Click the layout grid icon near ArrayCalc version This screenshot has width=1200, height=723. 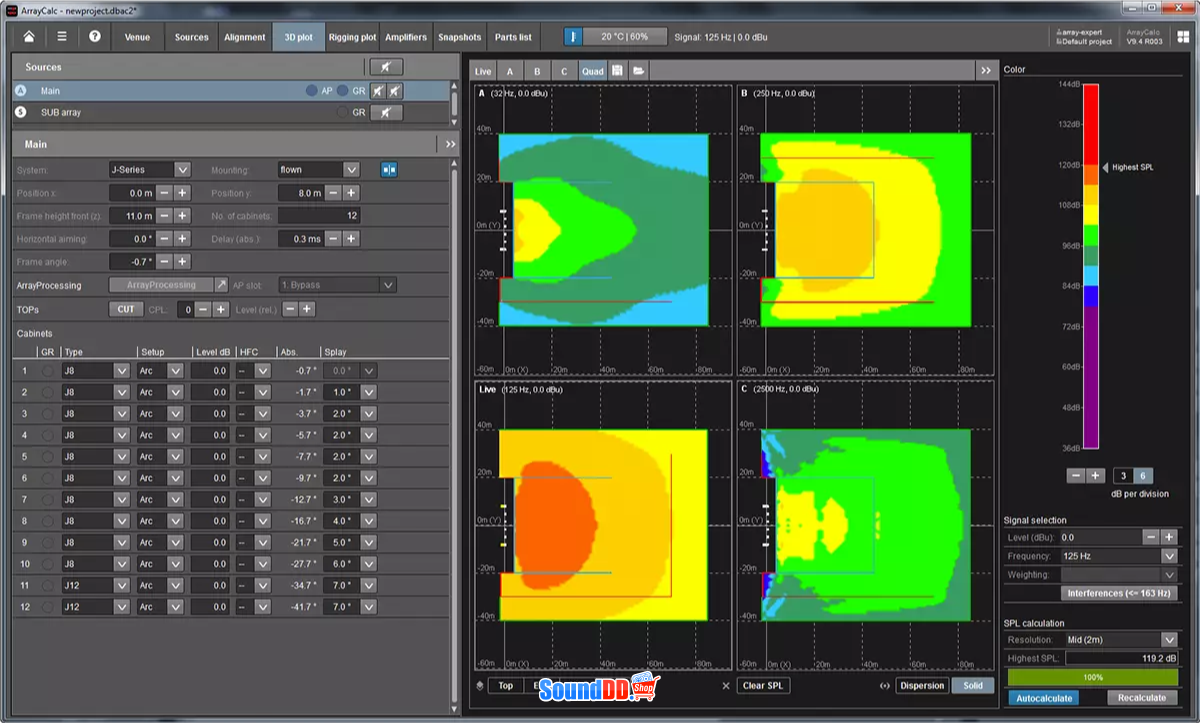[1183, 37]
